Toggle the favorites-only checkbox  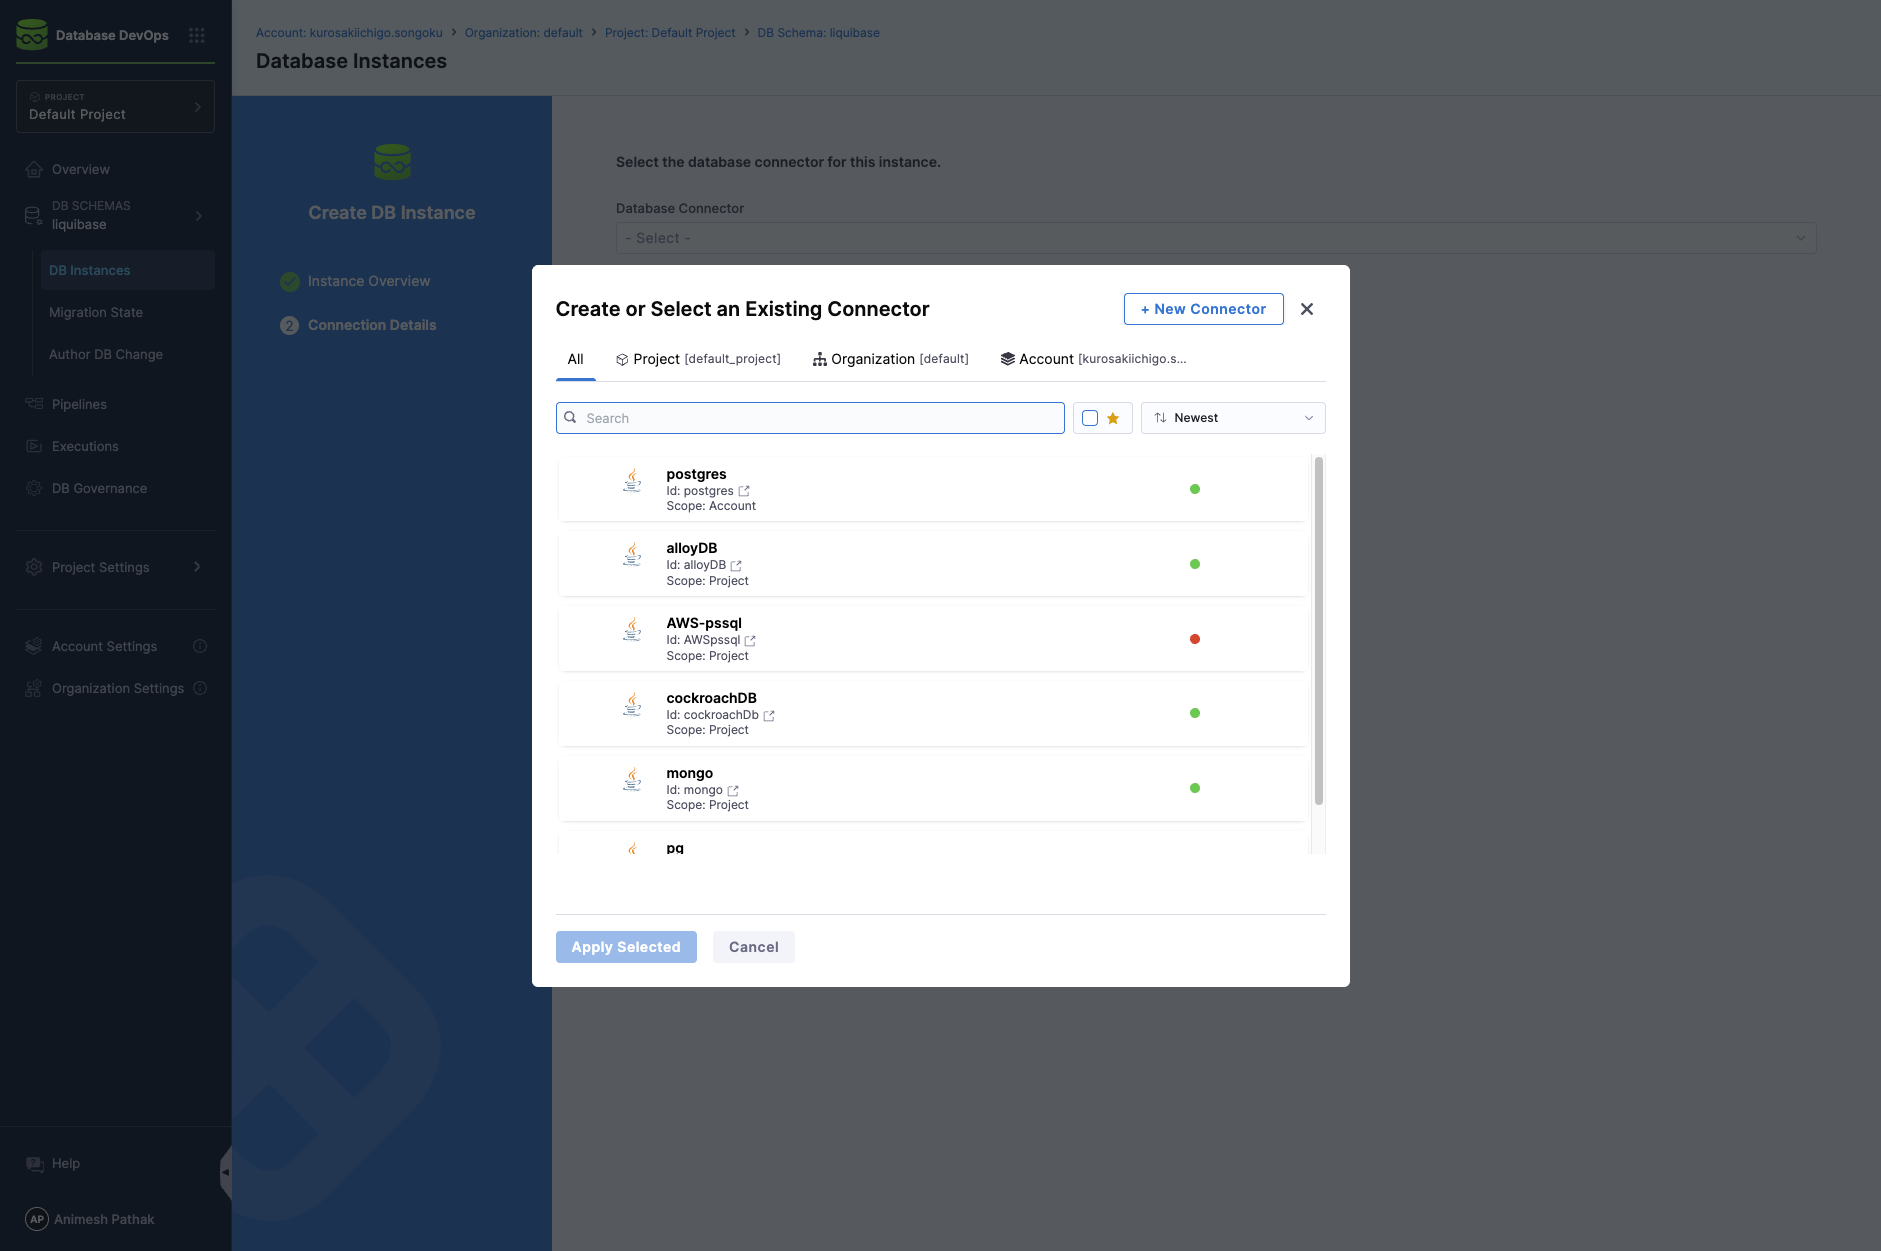point(1090,418)
